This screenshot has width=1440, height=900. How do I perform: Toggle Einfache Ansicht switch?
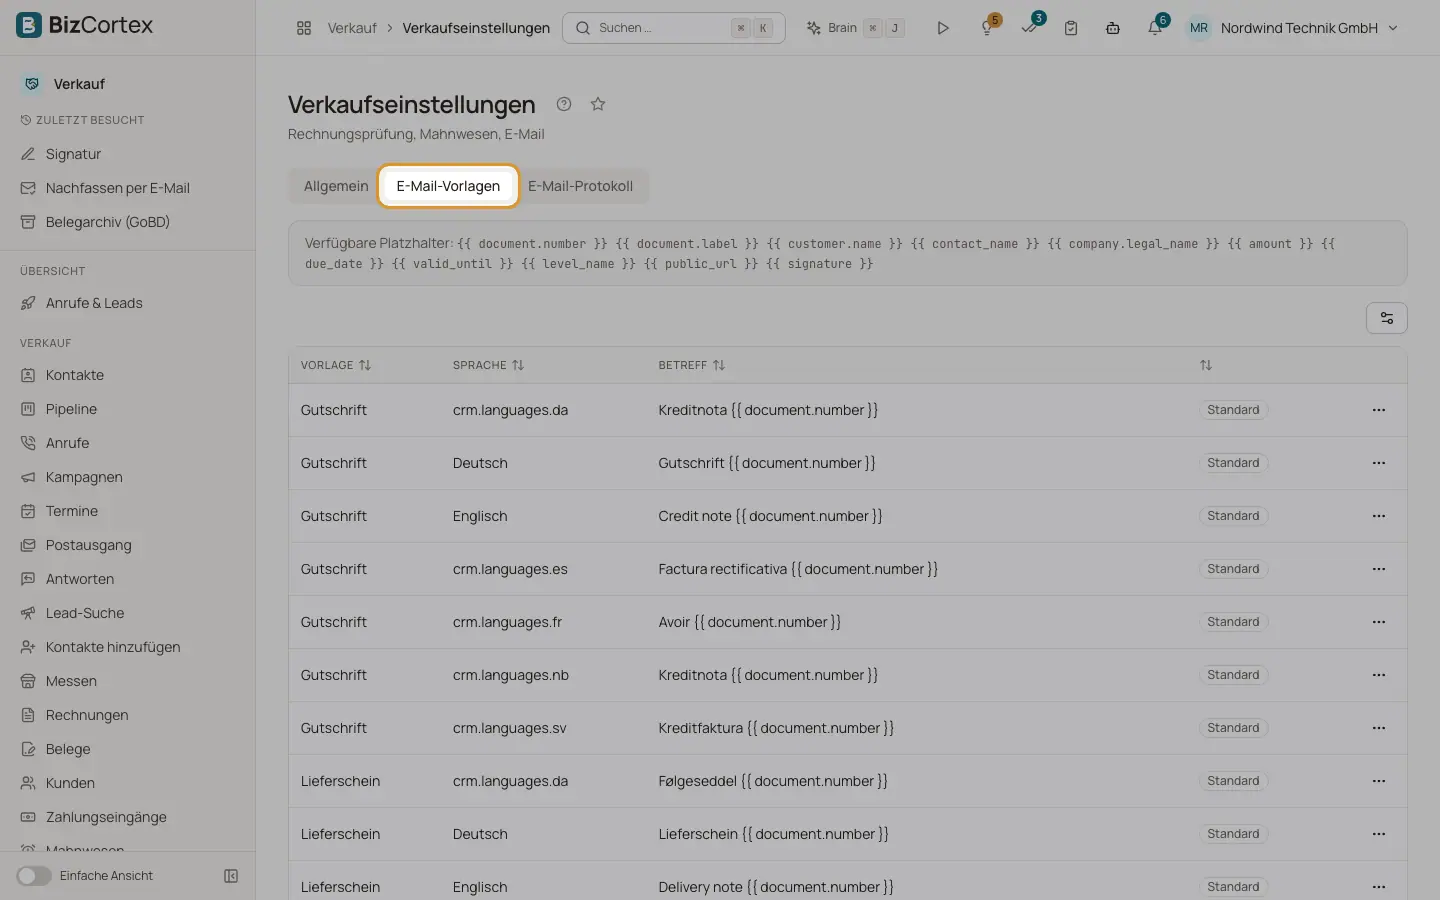(34, 876)
